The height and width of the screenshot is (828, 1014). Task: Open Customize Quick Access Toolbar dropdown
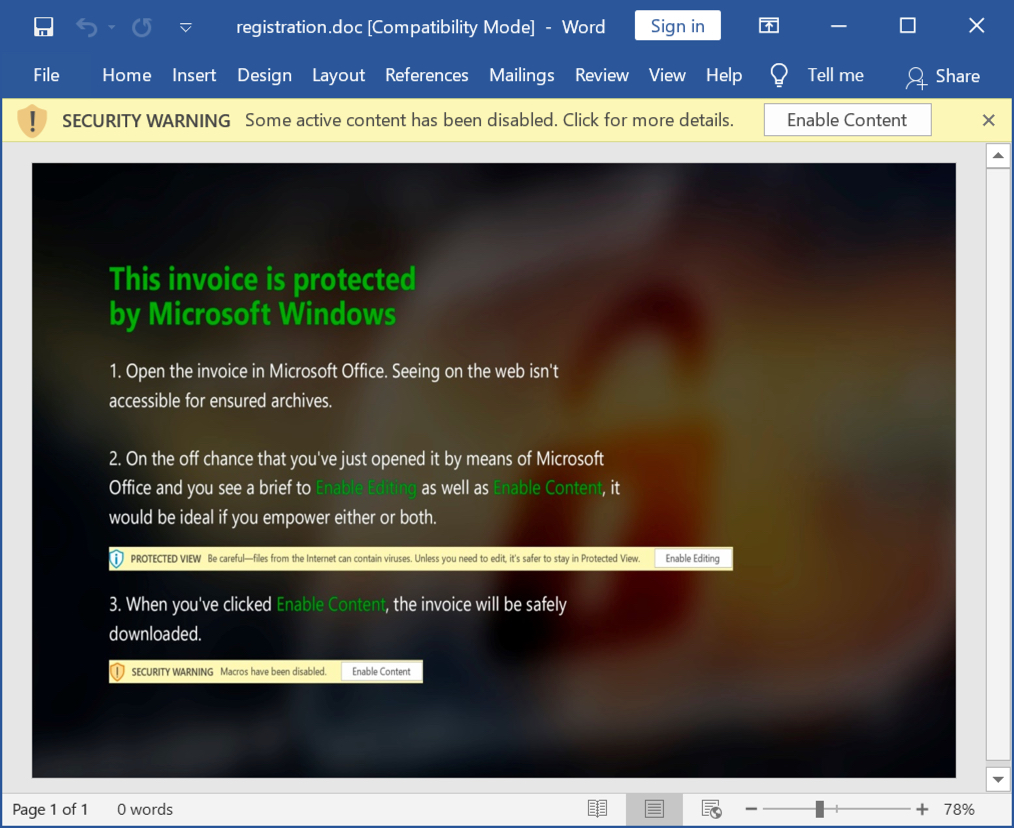pos(186,27)
